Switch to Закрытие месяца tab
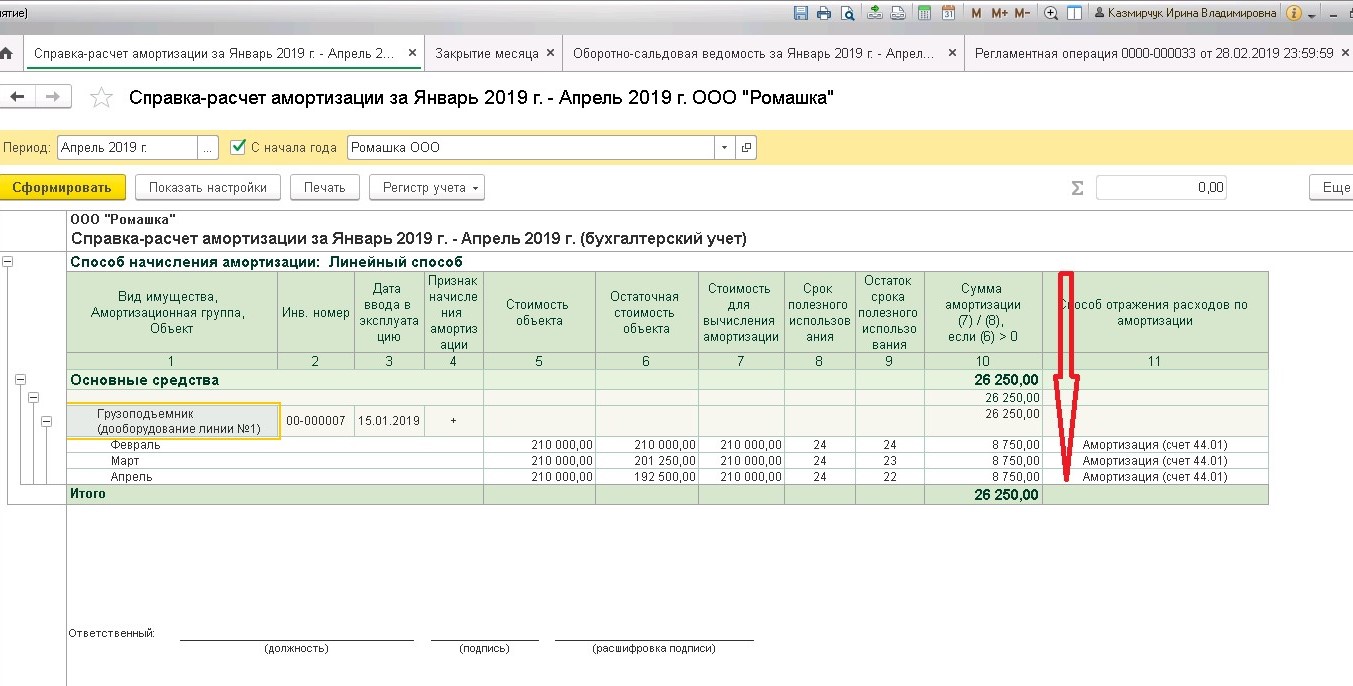Screen dimensions: 1353x686 pos(487,53)
